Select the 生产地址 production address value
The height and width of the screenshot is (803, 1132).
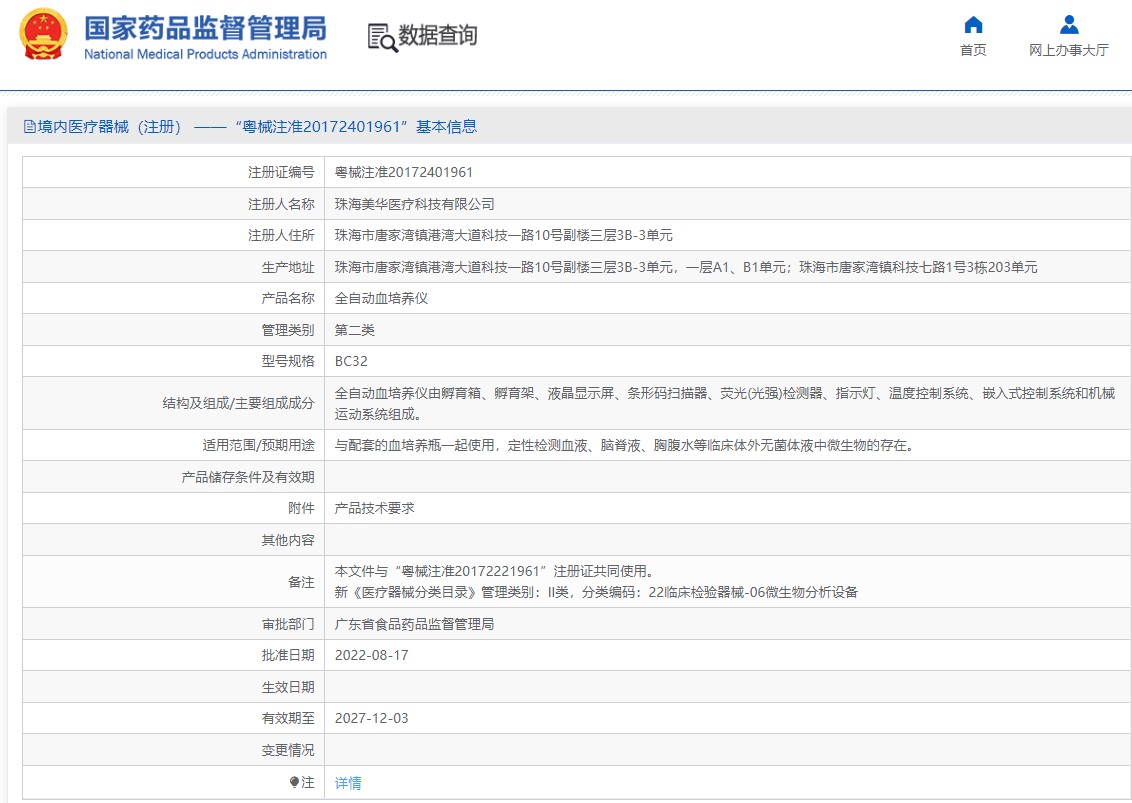[686, 267]
